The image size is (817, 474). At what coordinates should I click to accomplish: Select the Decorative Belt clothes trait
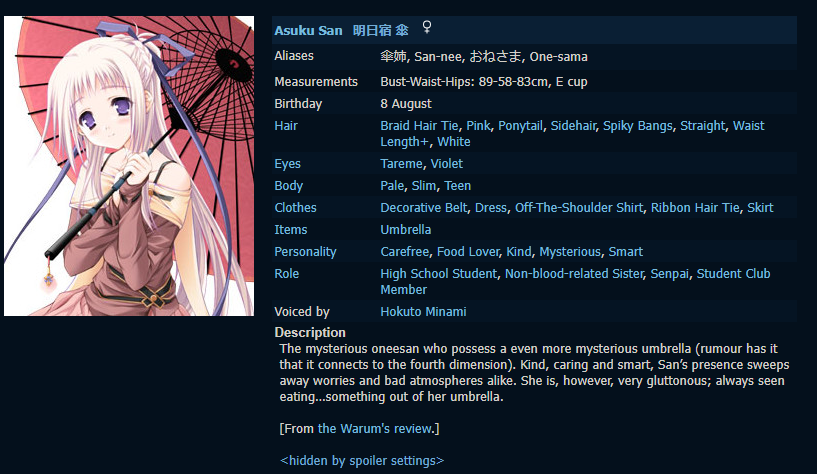(x=424, y=207)
